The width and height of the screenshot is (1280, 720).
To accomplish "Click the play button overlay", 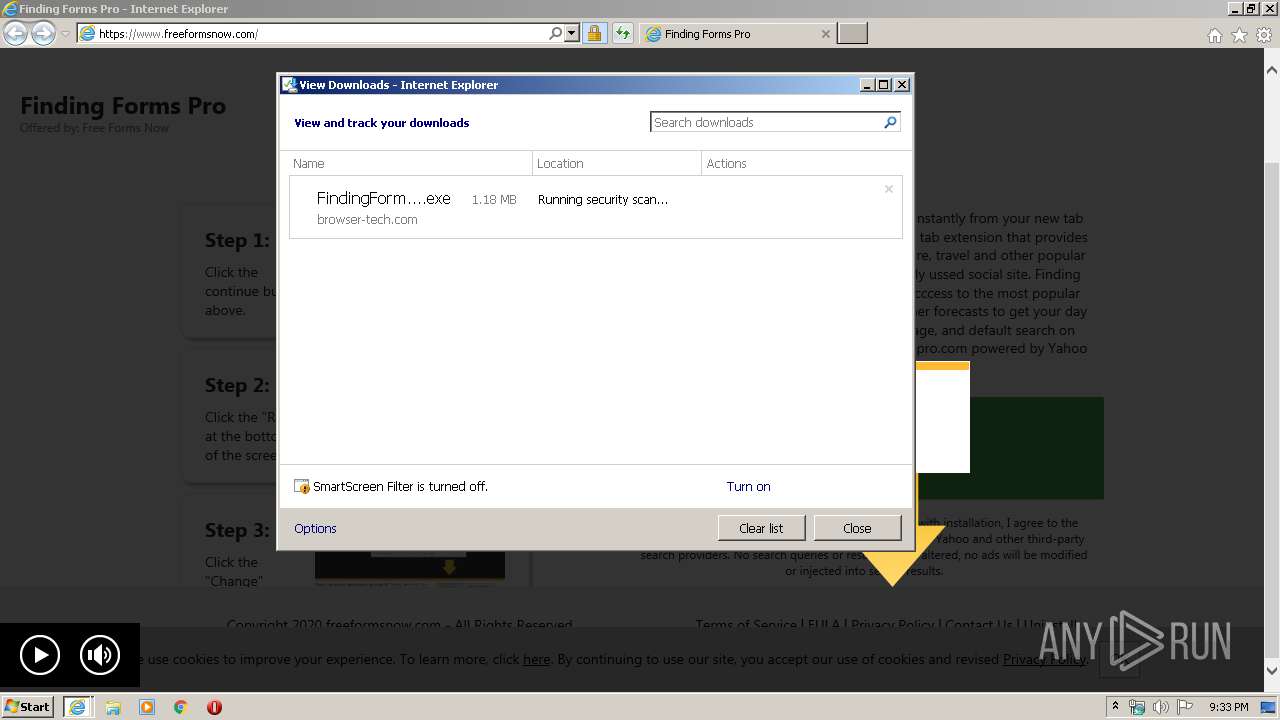I will pyautogui.click(x=40, y=655).
